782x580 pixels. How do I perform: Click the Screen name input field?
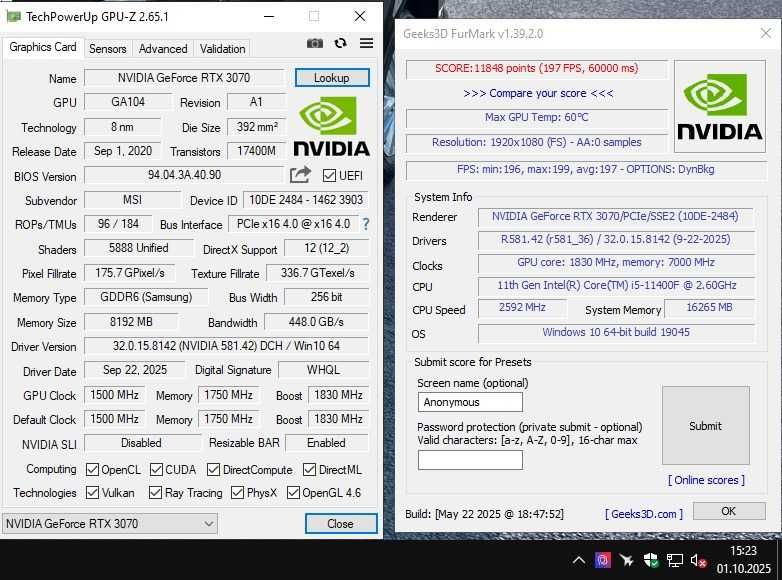pyautogui.click(x=470, y=402)
